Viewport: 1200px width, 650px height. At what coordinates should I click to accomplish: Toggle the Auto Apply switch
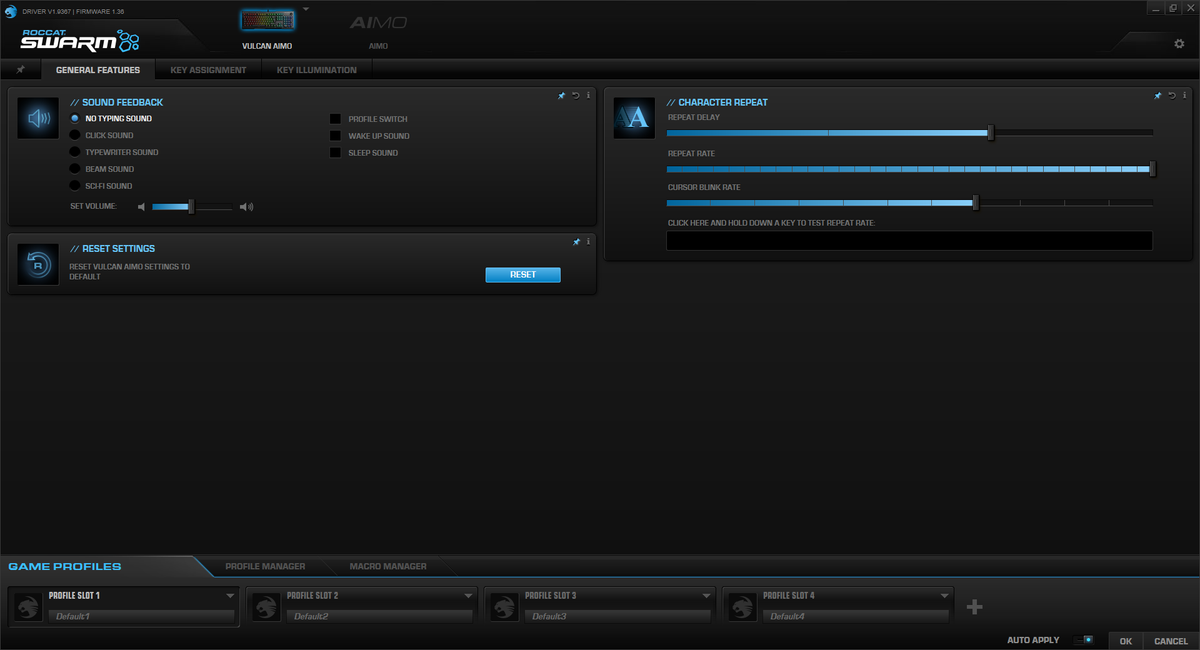[1083, 640]
